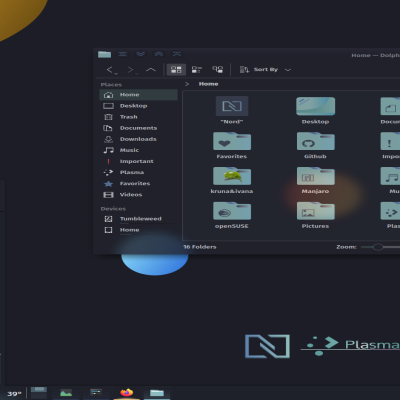Select the kruna&ivana folder
Screen dimensions: 400x400
click(x=232, y=180)
